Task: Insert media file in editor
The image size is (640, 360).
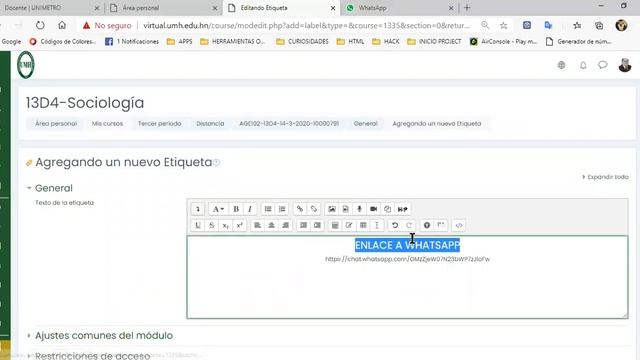Action: tap(346, 209)
